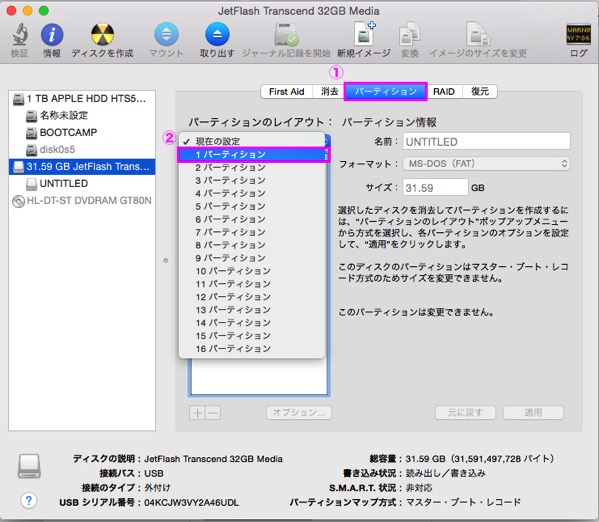Choose 1 パーティション in layout menu

coord(252,154)
